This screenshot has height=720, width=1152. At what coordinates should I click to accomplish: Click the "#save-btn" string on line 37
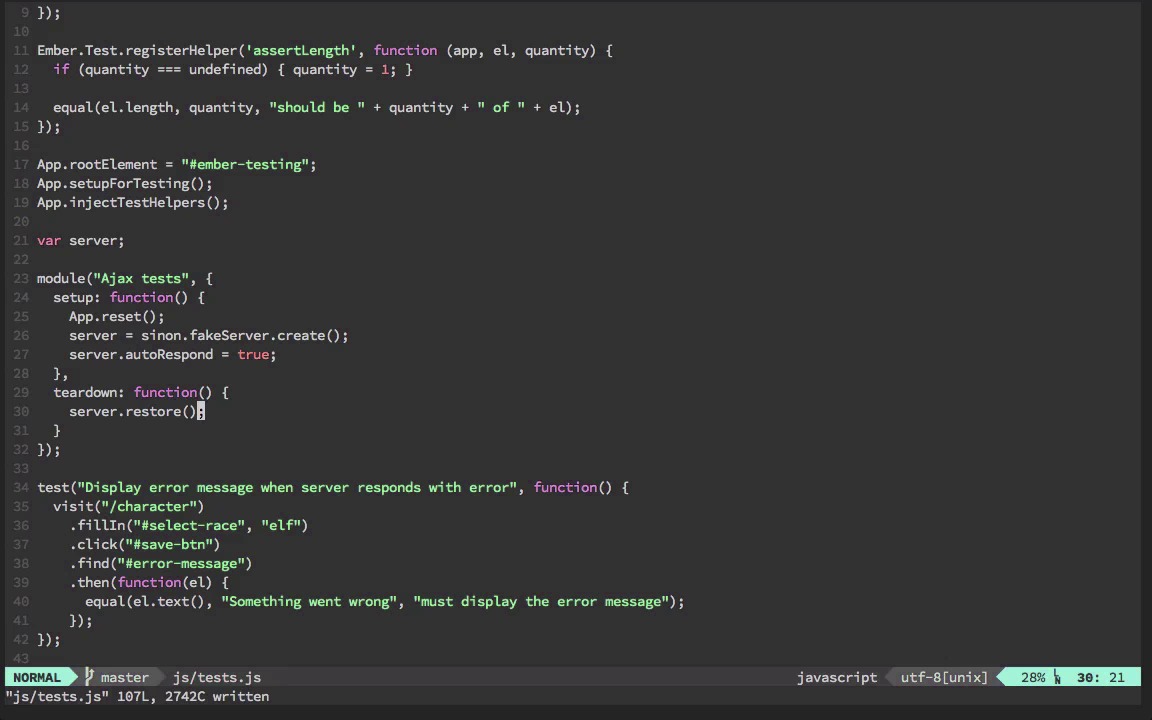[x=169, y=544]
